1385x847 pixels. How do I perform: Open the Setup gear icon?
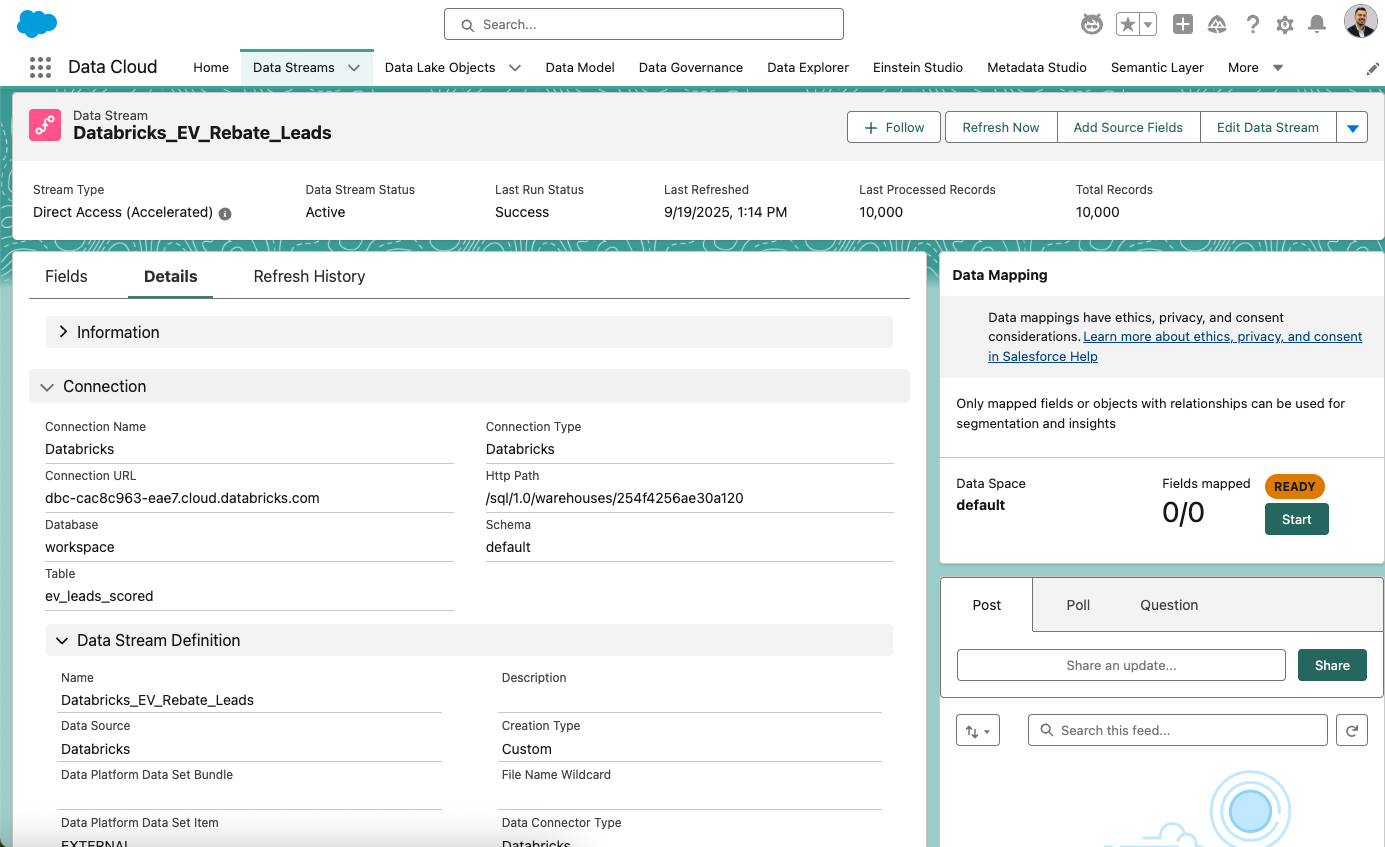click(1285, 24)
